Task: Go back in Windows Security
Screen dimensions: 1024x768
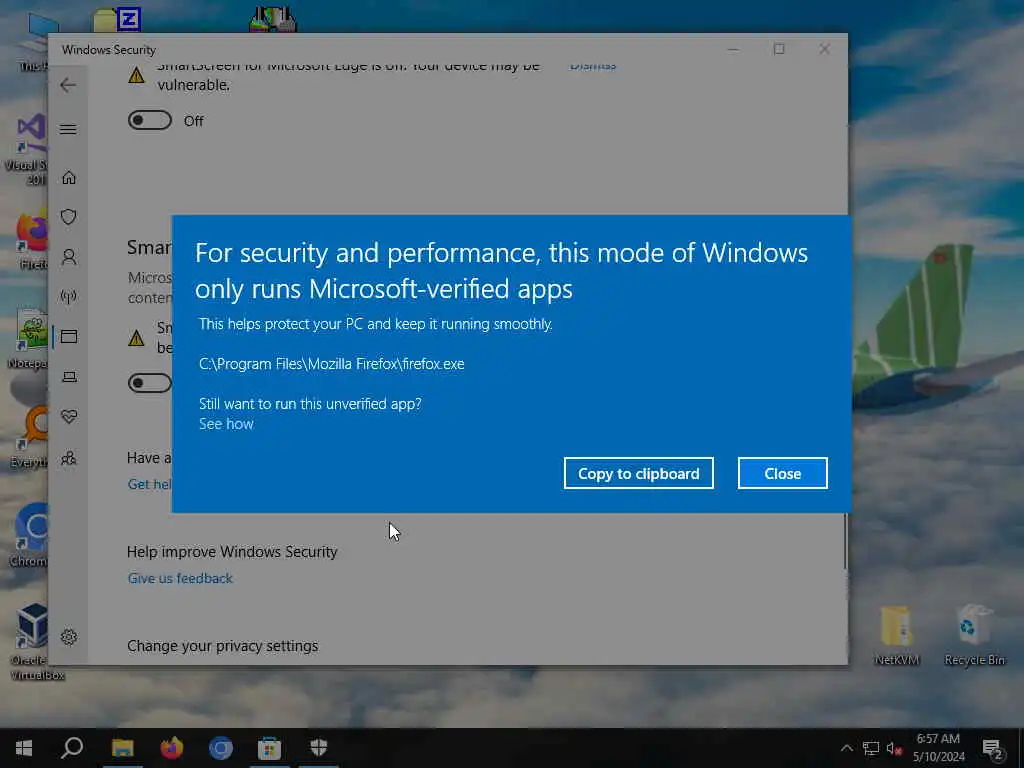Action: tap(68, 85)
